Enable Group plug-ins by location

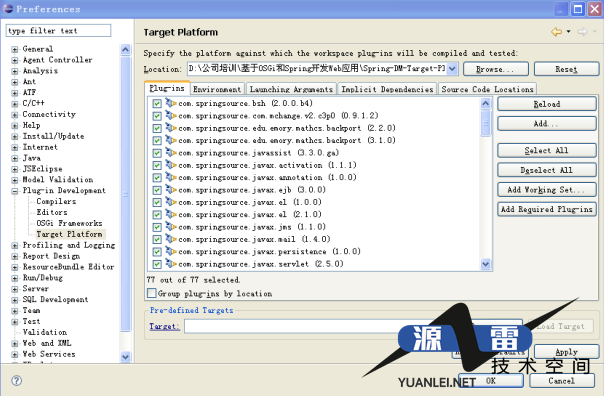(152, 293)
